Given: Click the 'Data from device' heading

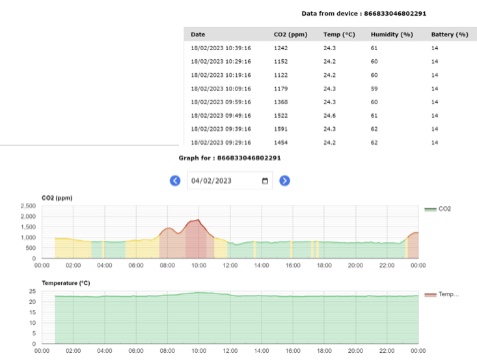Looking at the screenshot, I should click(364, 14).
